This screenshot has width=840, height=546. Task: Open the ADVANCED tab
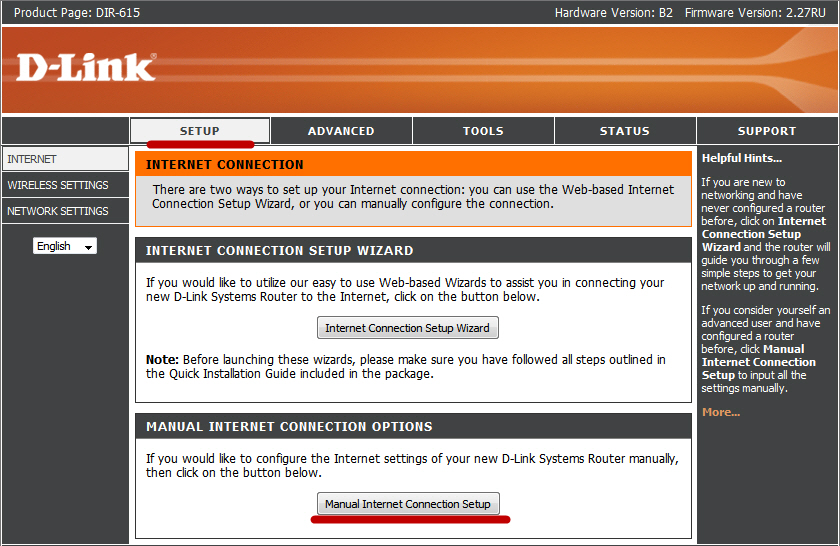(x=341, y=131)
